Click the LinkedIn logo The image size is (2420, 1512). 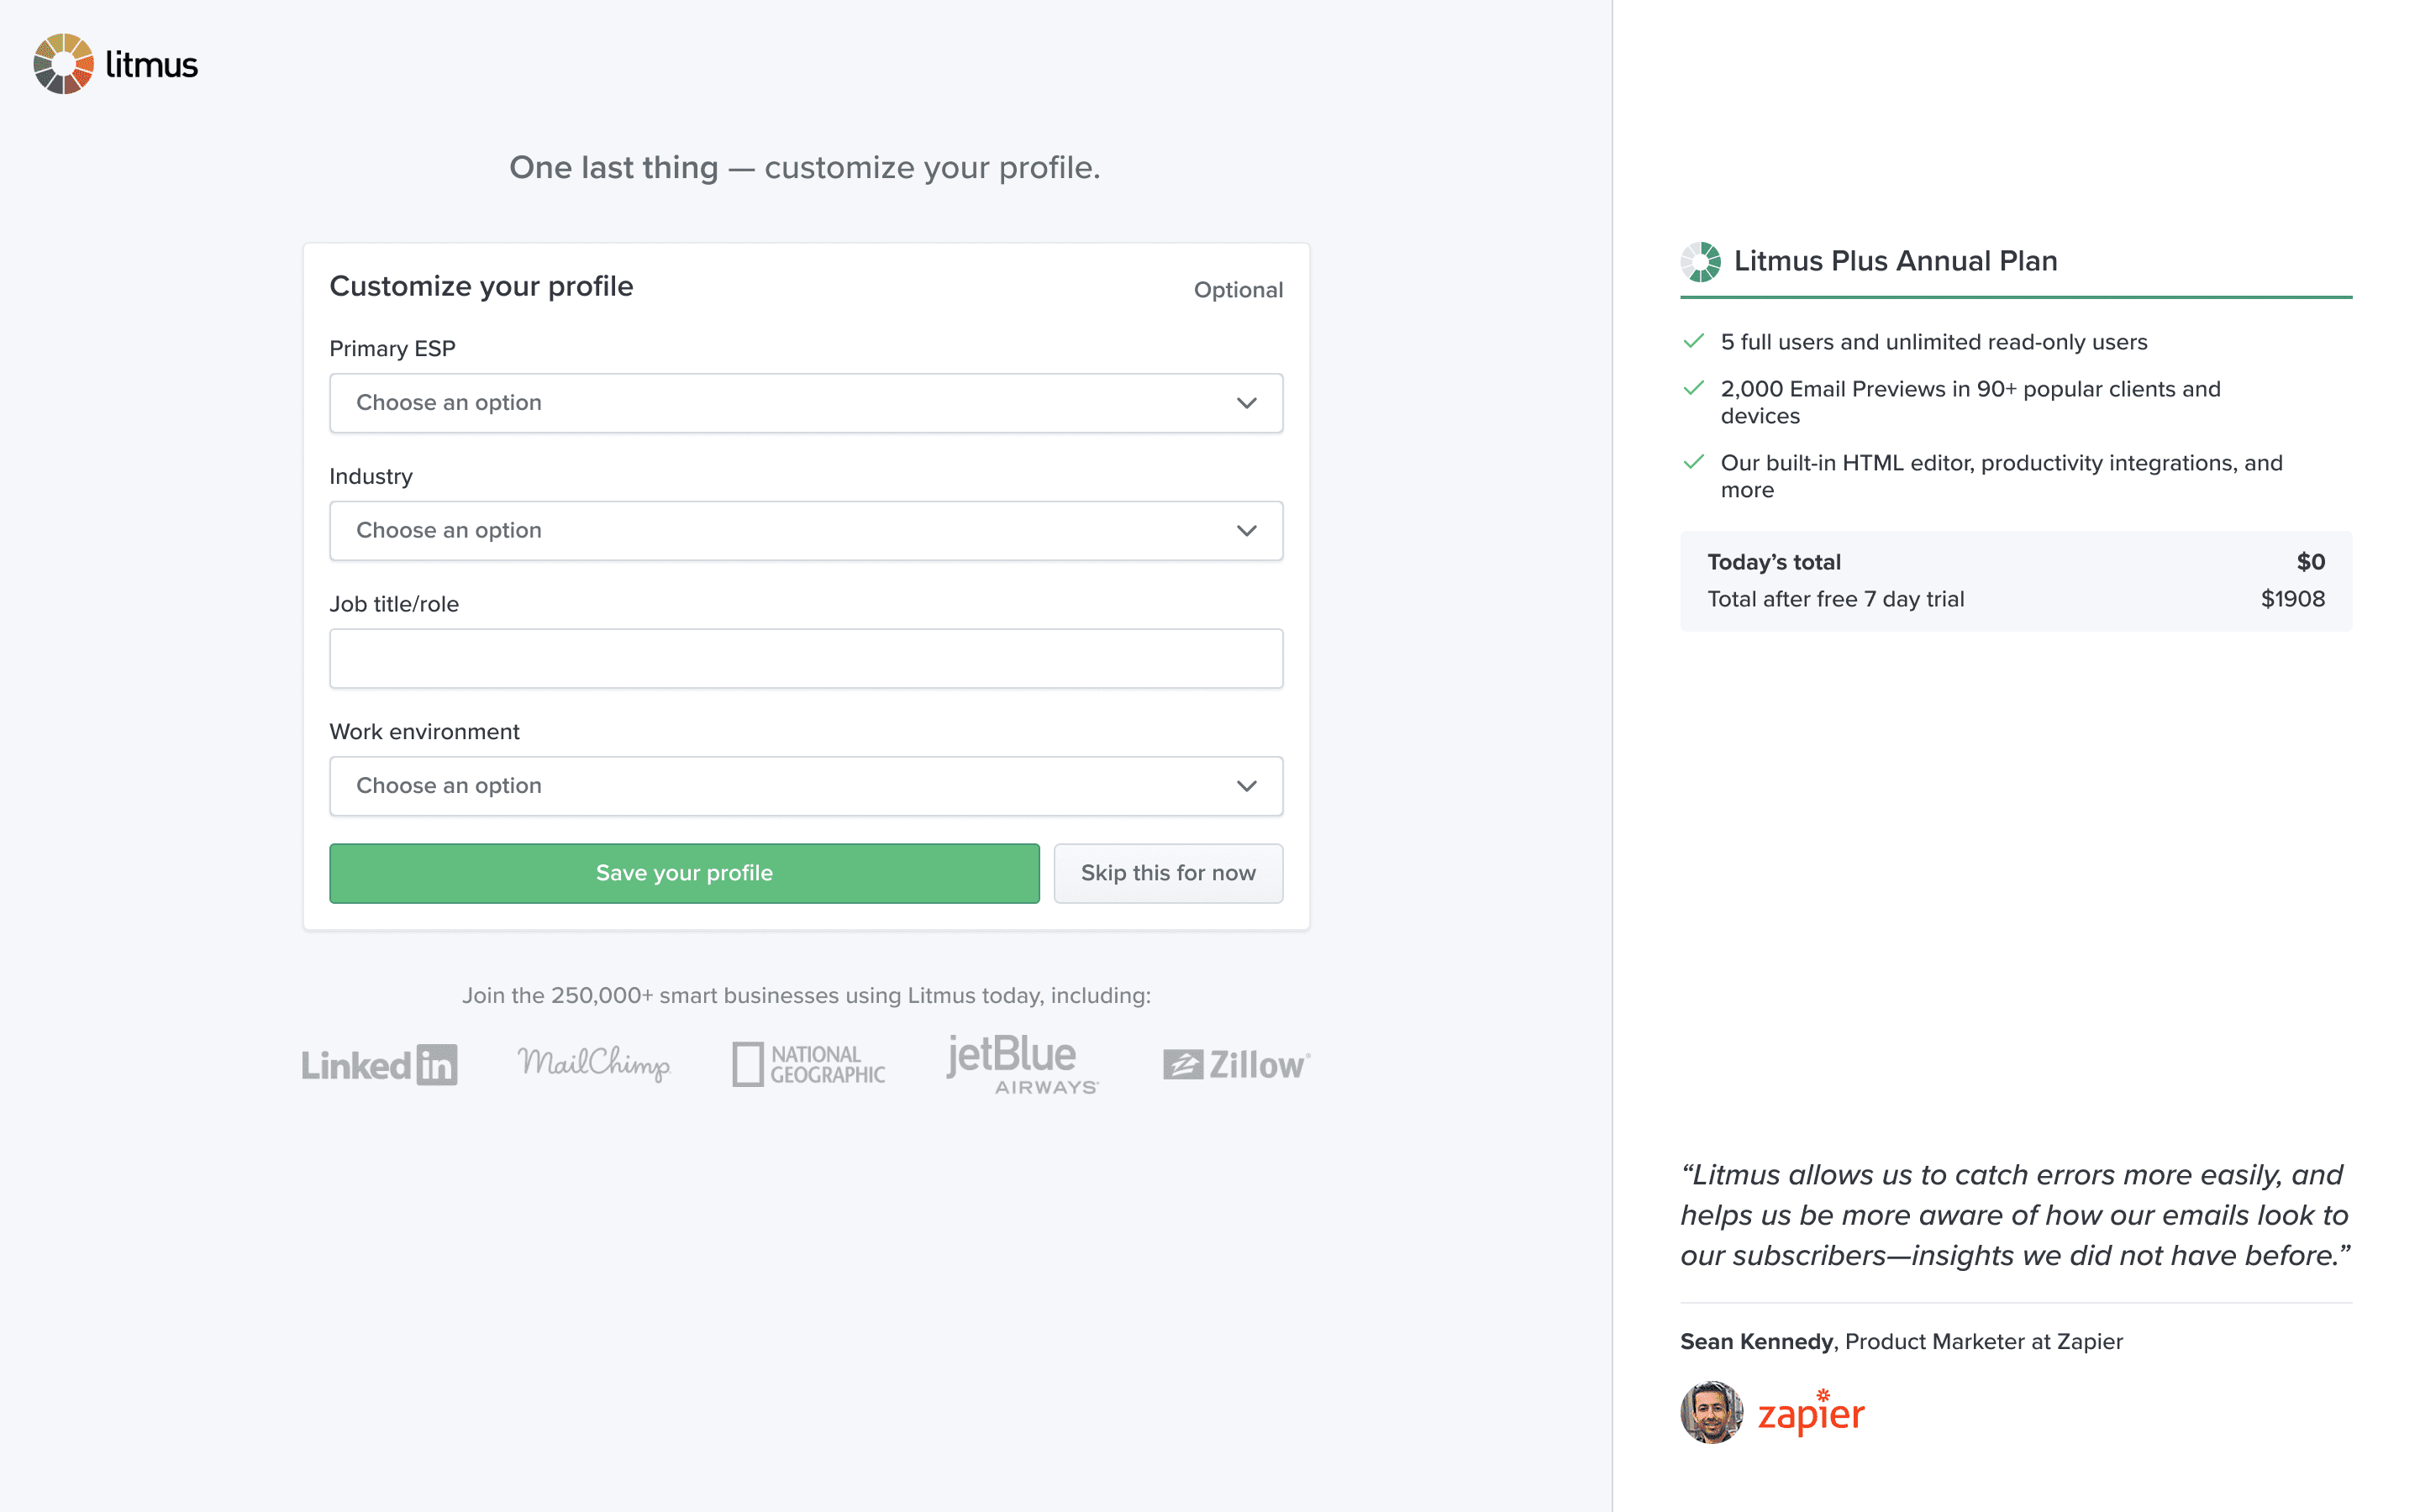[379, 1064]
